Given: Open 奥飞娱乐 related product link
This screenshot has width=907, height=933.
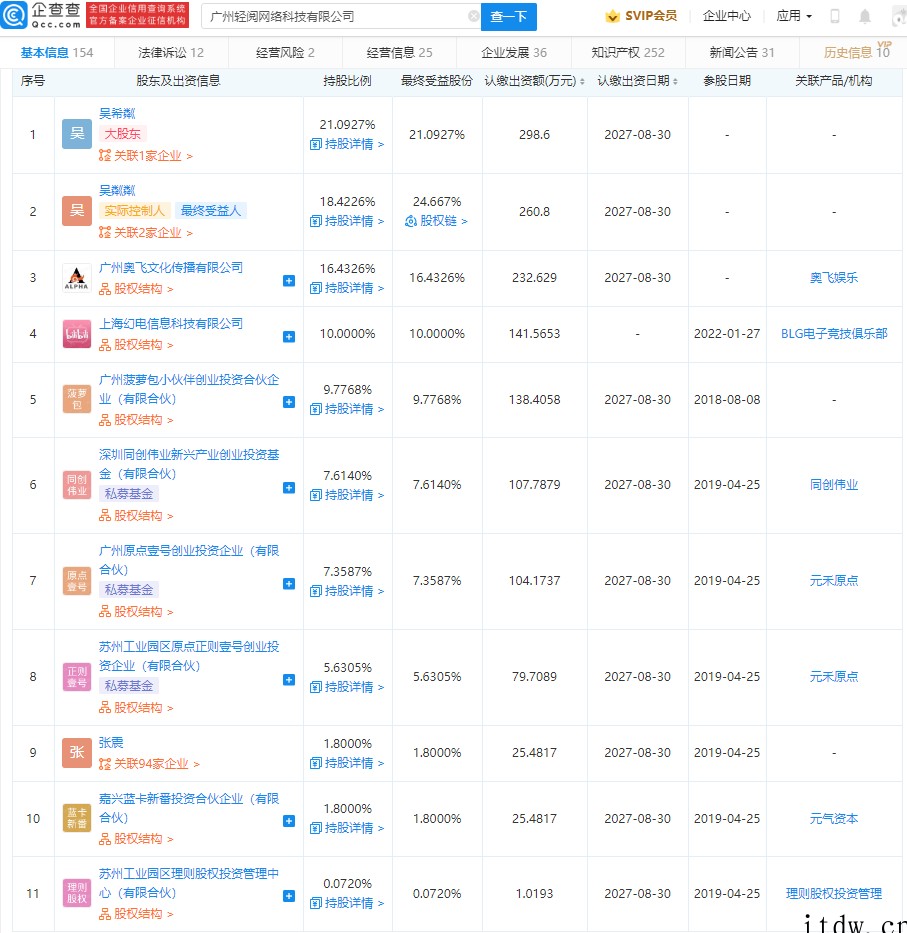Looking at the screenshot, I should click(834, 278).
